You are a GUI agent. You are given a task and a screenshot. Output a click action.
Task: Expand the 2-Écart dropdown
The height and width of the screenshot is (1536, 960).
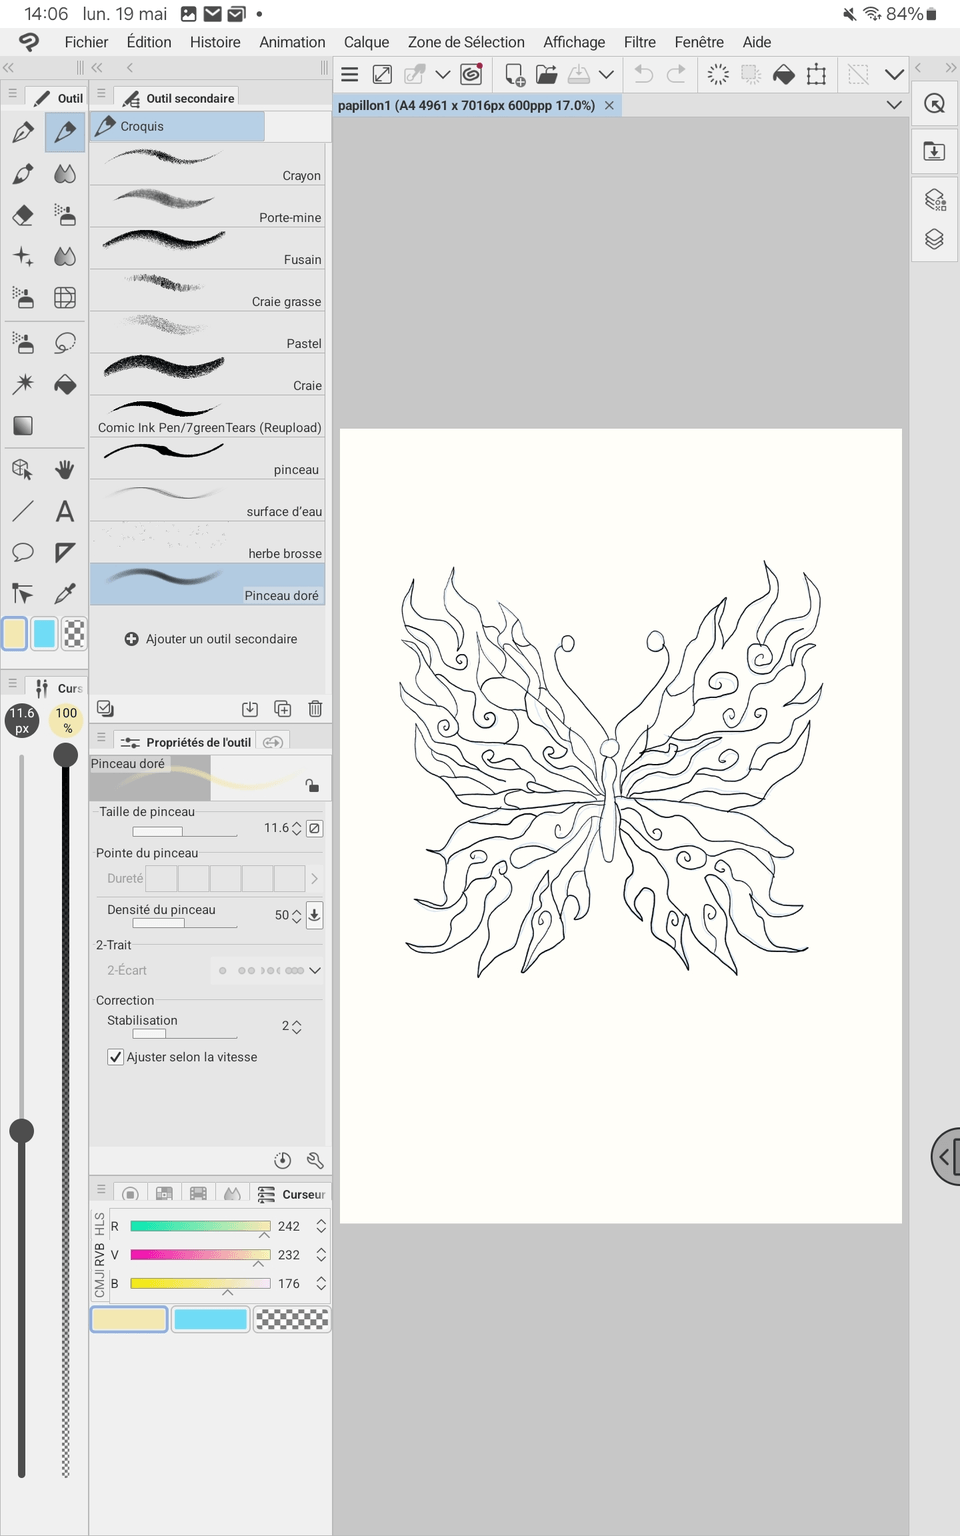coord(315,970)
